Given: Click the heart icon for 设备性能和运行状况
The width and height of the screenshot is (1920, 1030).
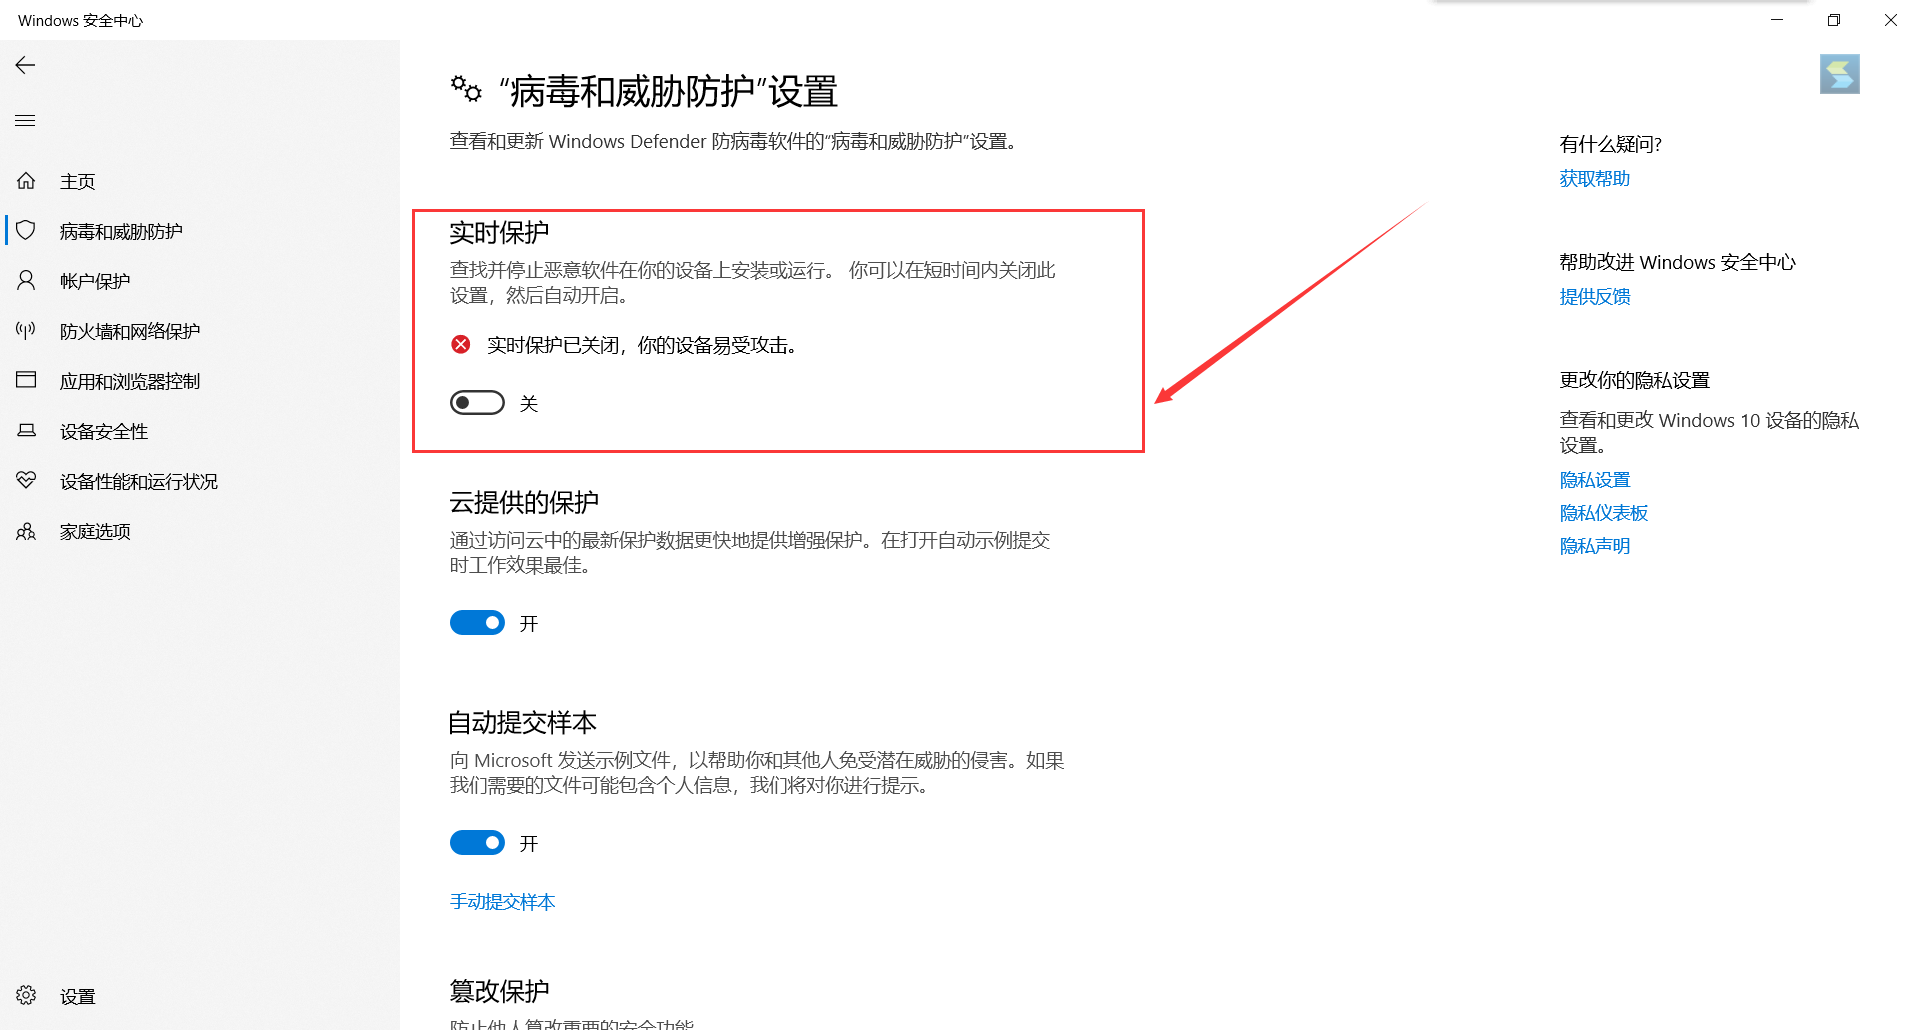Looking at the screenshot, I should point(26,481).
